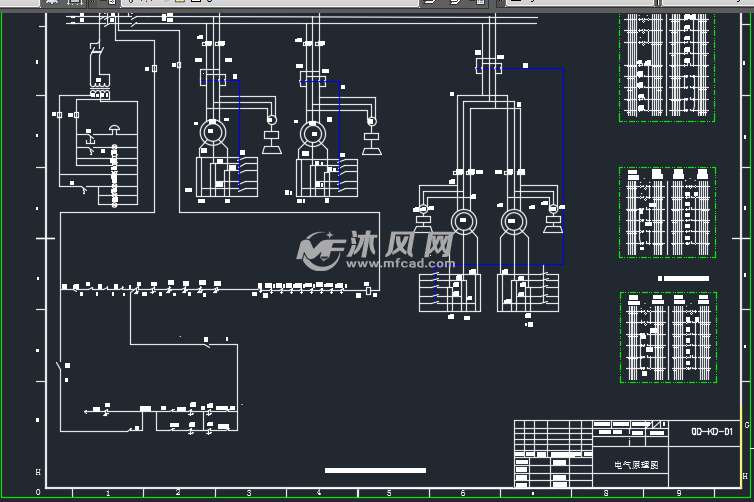Click the brake symbol at far right of blue loop
The image size is (754, 502).
coord(553,219)
